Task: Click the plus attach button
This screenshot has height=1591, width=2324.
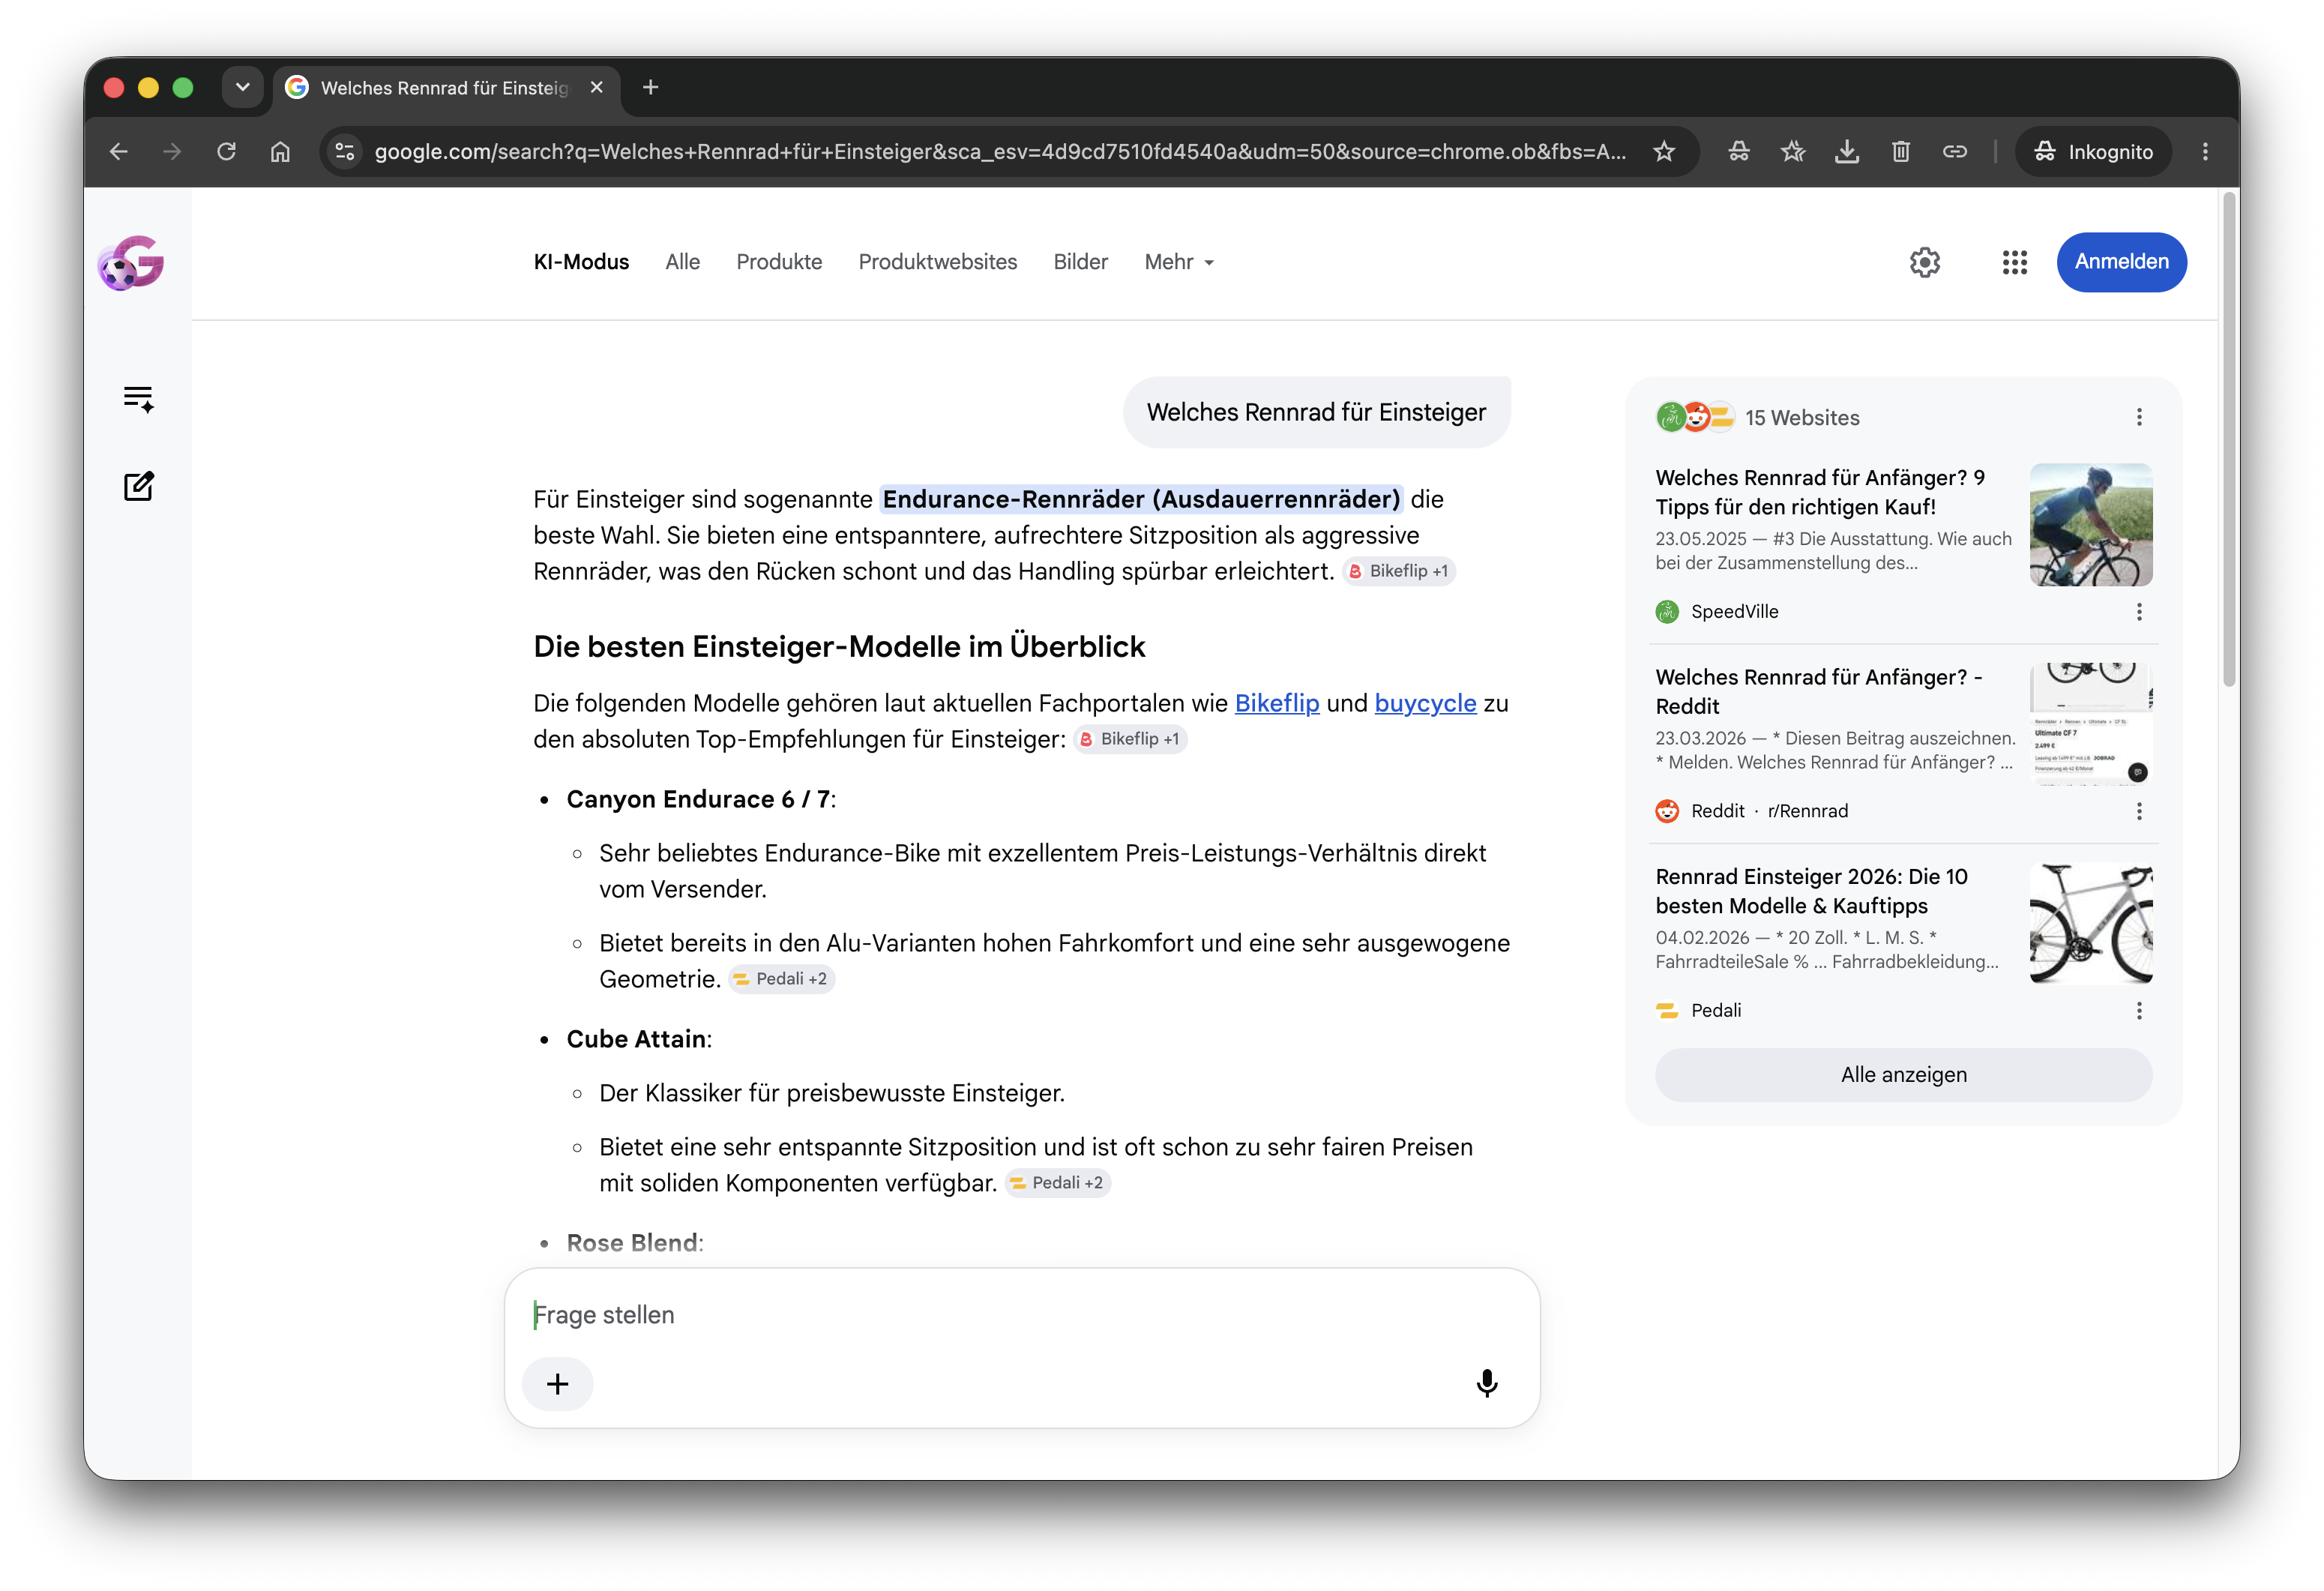Action: click(558, 1384)
